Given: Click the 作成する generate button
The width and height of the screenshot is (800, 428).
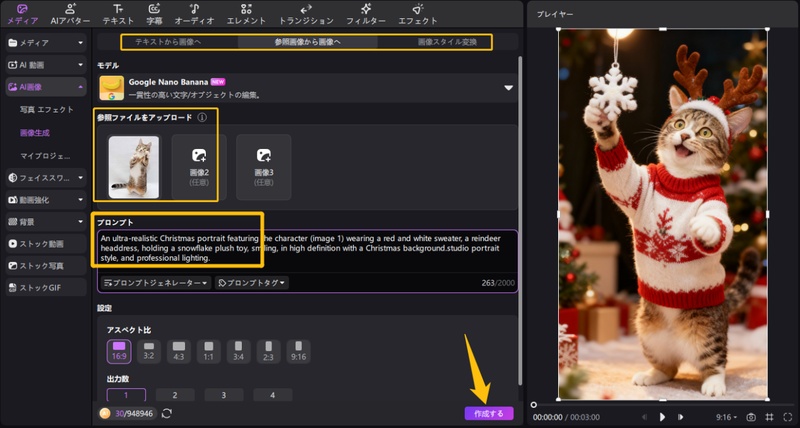Looking at the screenshot, I should click(x=489, y=413).
